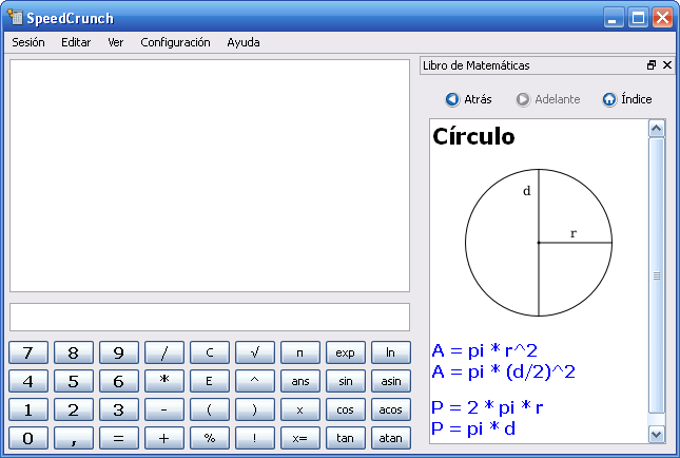This screenshot has width=680, height=458.
Task: Click the minus subtraction key
Action: click(164, 410)
